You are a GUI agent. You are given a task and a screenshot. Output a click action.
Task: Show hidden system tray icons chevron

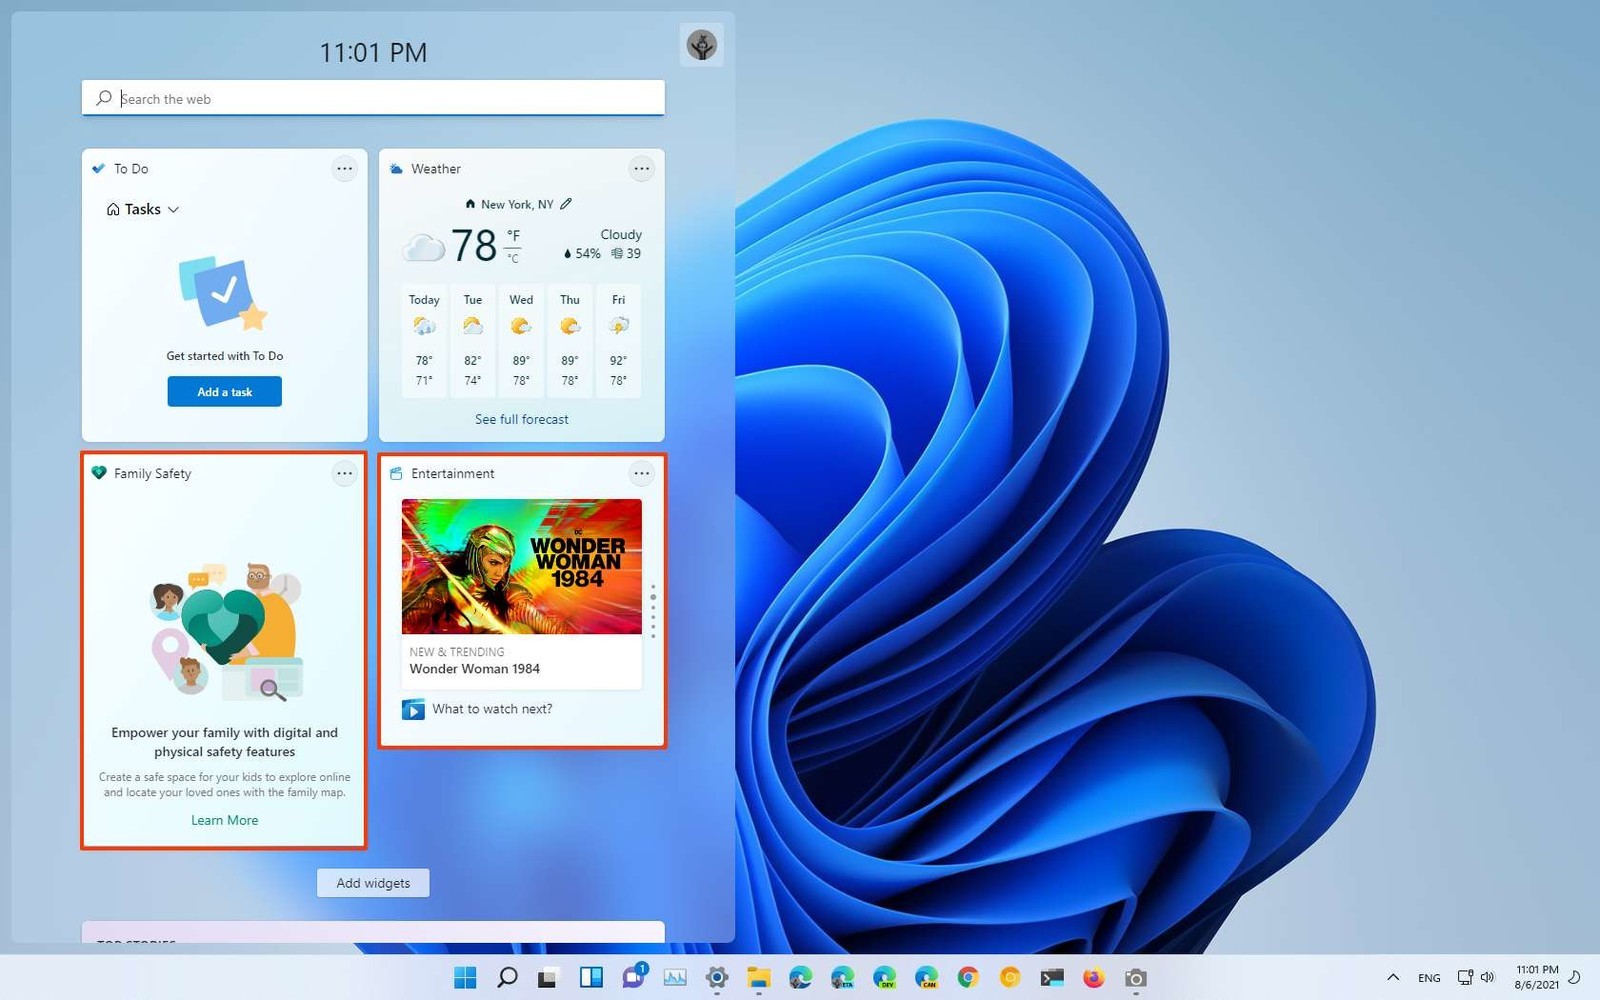pos(1393,977)
